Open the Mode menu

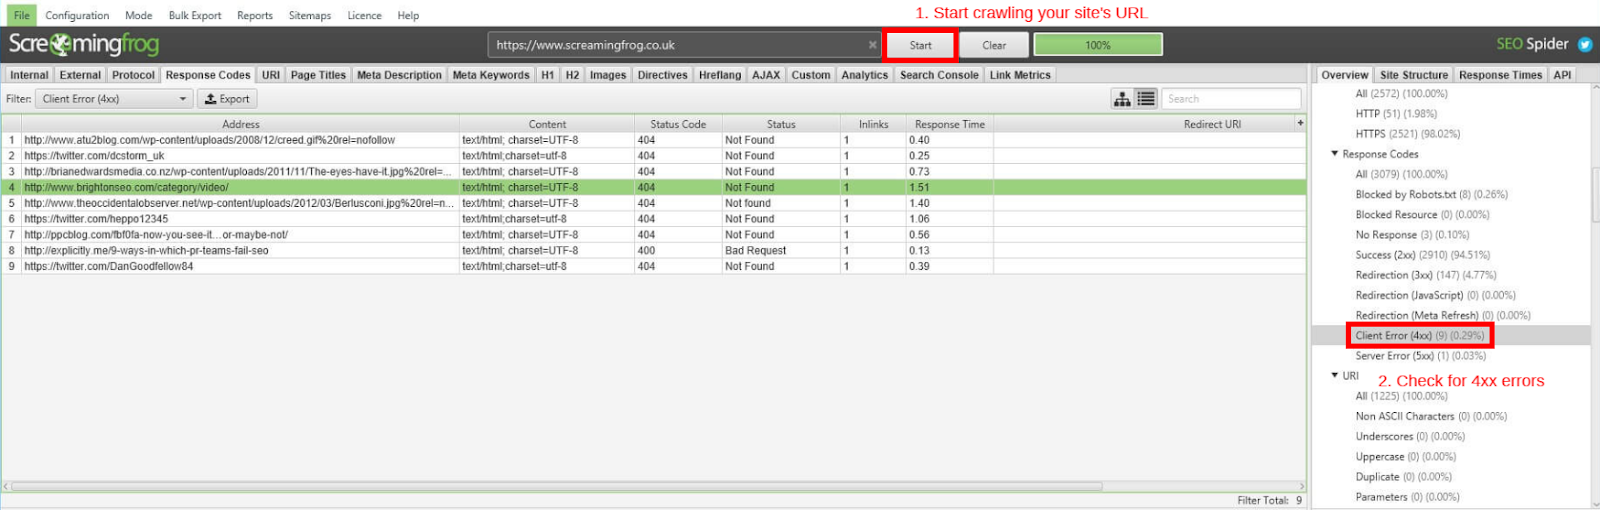click(139, 15)
